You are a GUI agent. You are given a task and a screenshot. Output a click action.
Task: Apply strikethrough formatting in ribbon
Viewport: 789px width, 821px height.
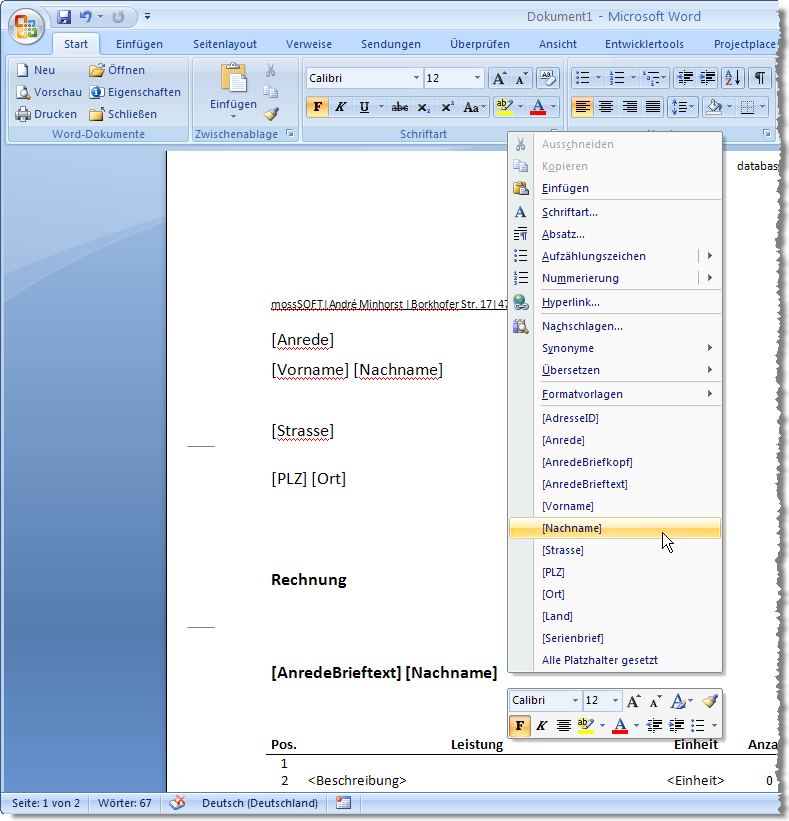click(x=400, y=107)
